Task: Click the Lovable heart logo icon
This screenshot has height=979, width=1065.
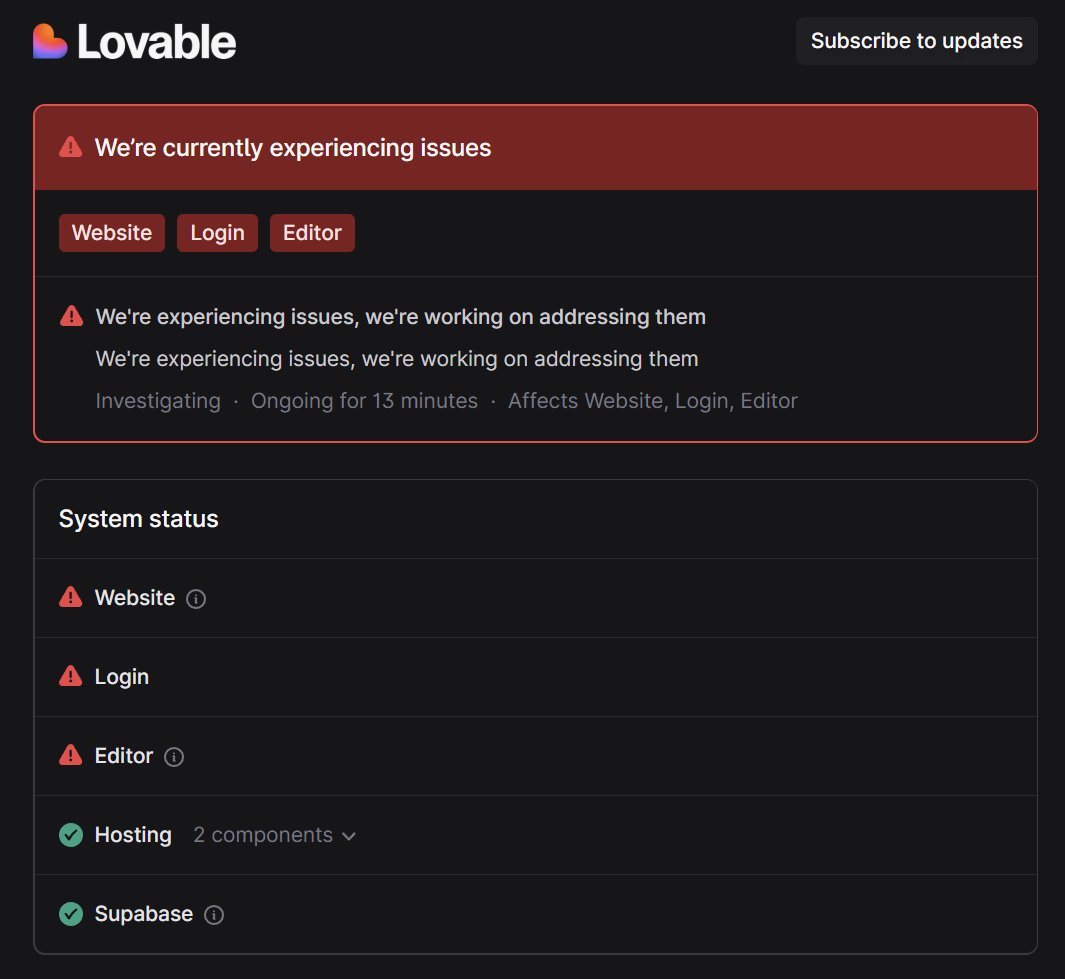Action: (50, 41)
